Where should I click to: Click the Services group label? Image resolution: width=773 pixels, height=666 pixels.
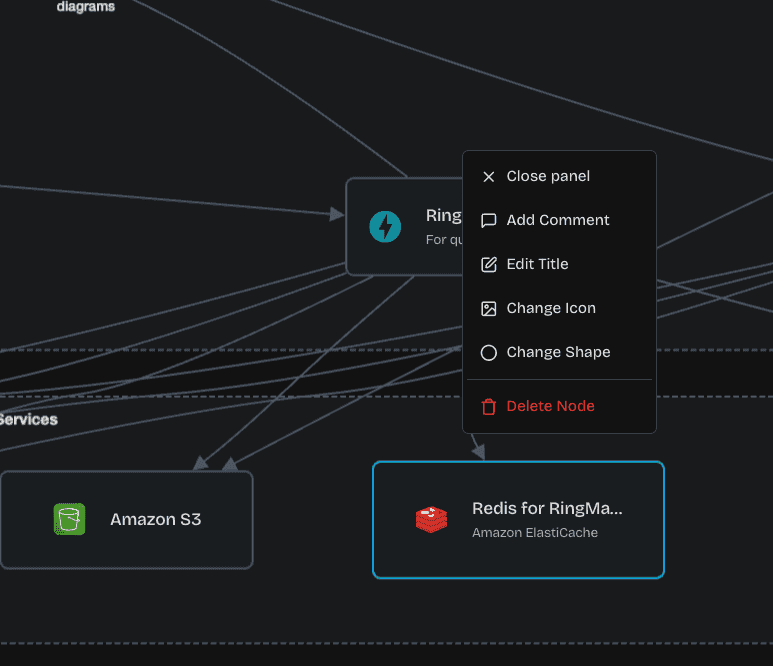(x=28, y=420)
